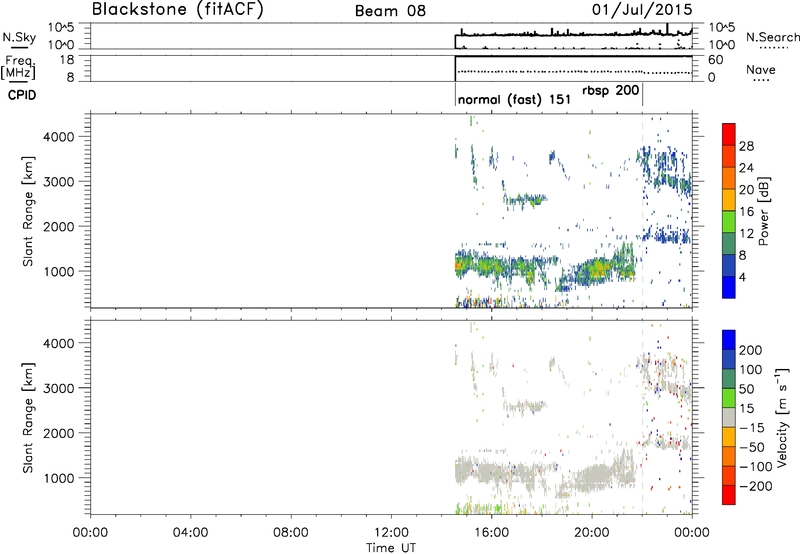Click the 'normal (fast) 151' CPID text

(x=514, y=99)
